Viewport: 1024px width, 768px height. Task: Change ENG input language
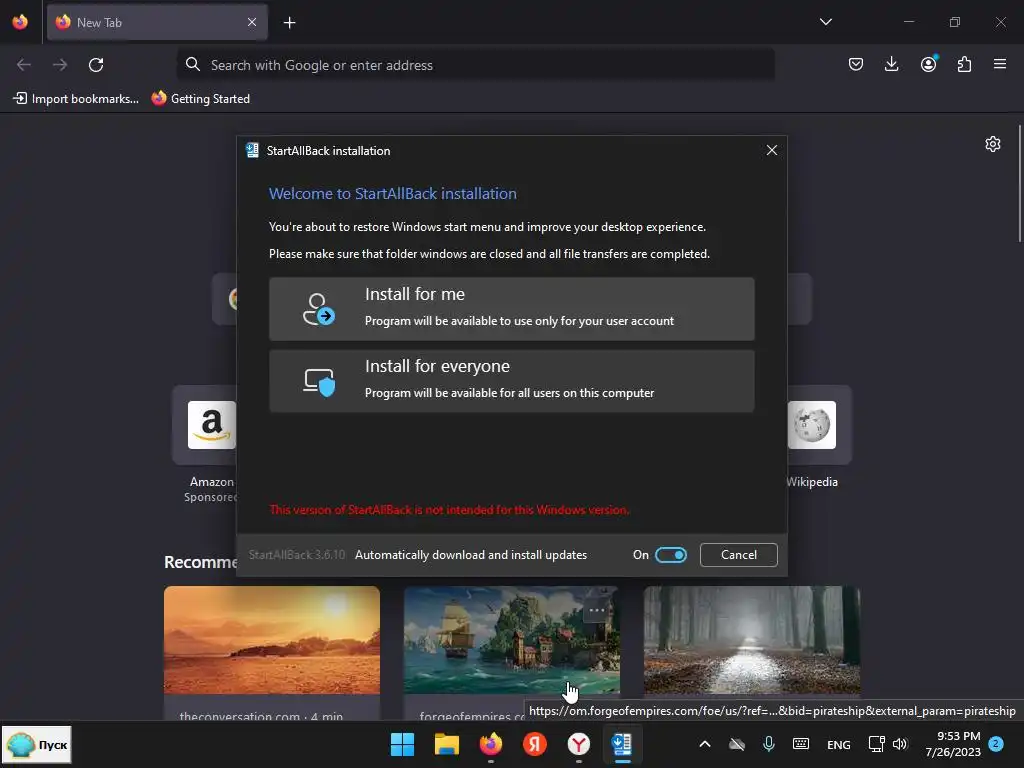(x=839, y=744)
